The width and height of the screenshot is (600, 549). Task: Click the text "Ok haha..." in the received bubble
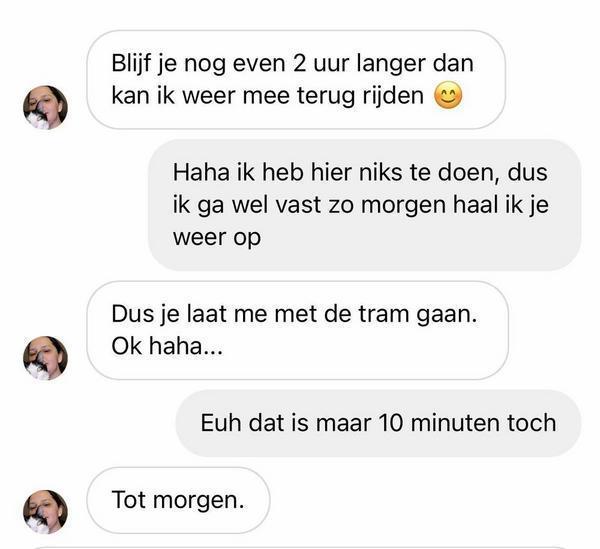click(x=167, y=346)
